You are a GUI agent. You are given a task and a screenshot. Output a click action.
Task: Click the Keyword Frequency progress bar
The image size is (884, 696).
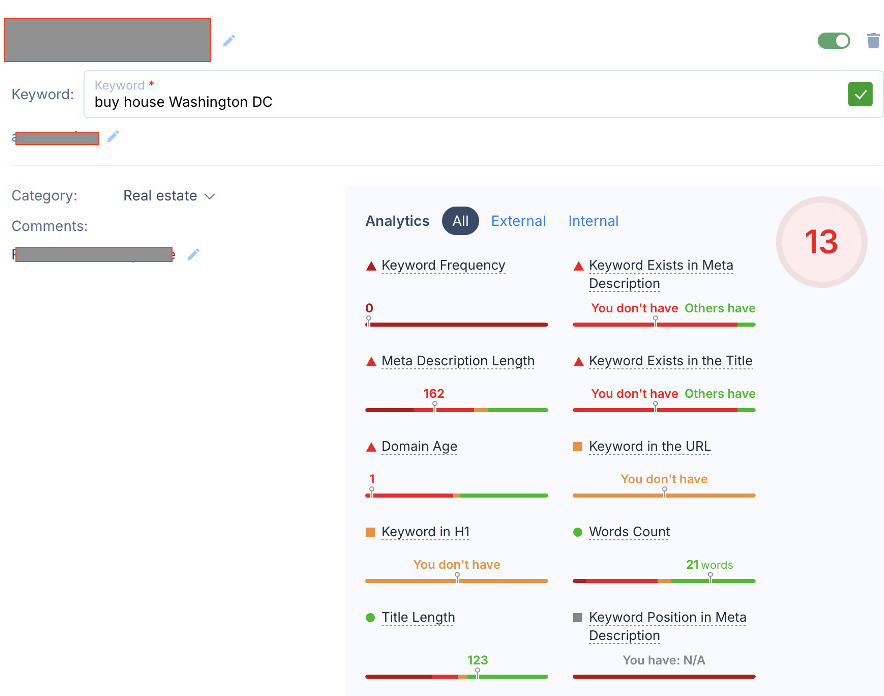(457, 325)
